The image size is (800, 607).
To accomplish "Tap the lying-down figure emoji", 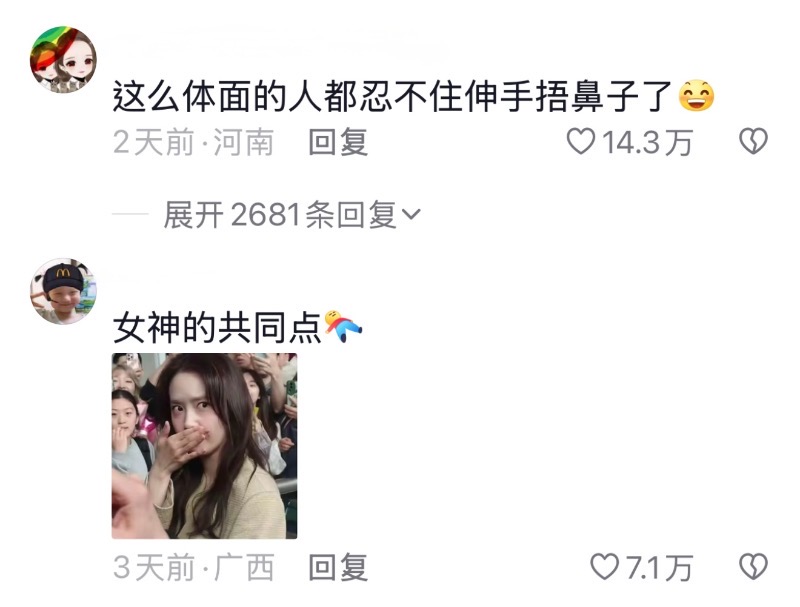I will click(343, 326).
